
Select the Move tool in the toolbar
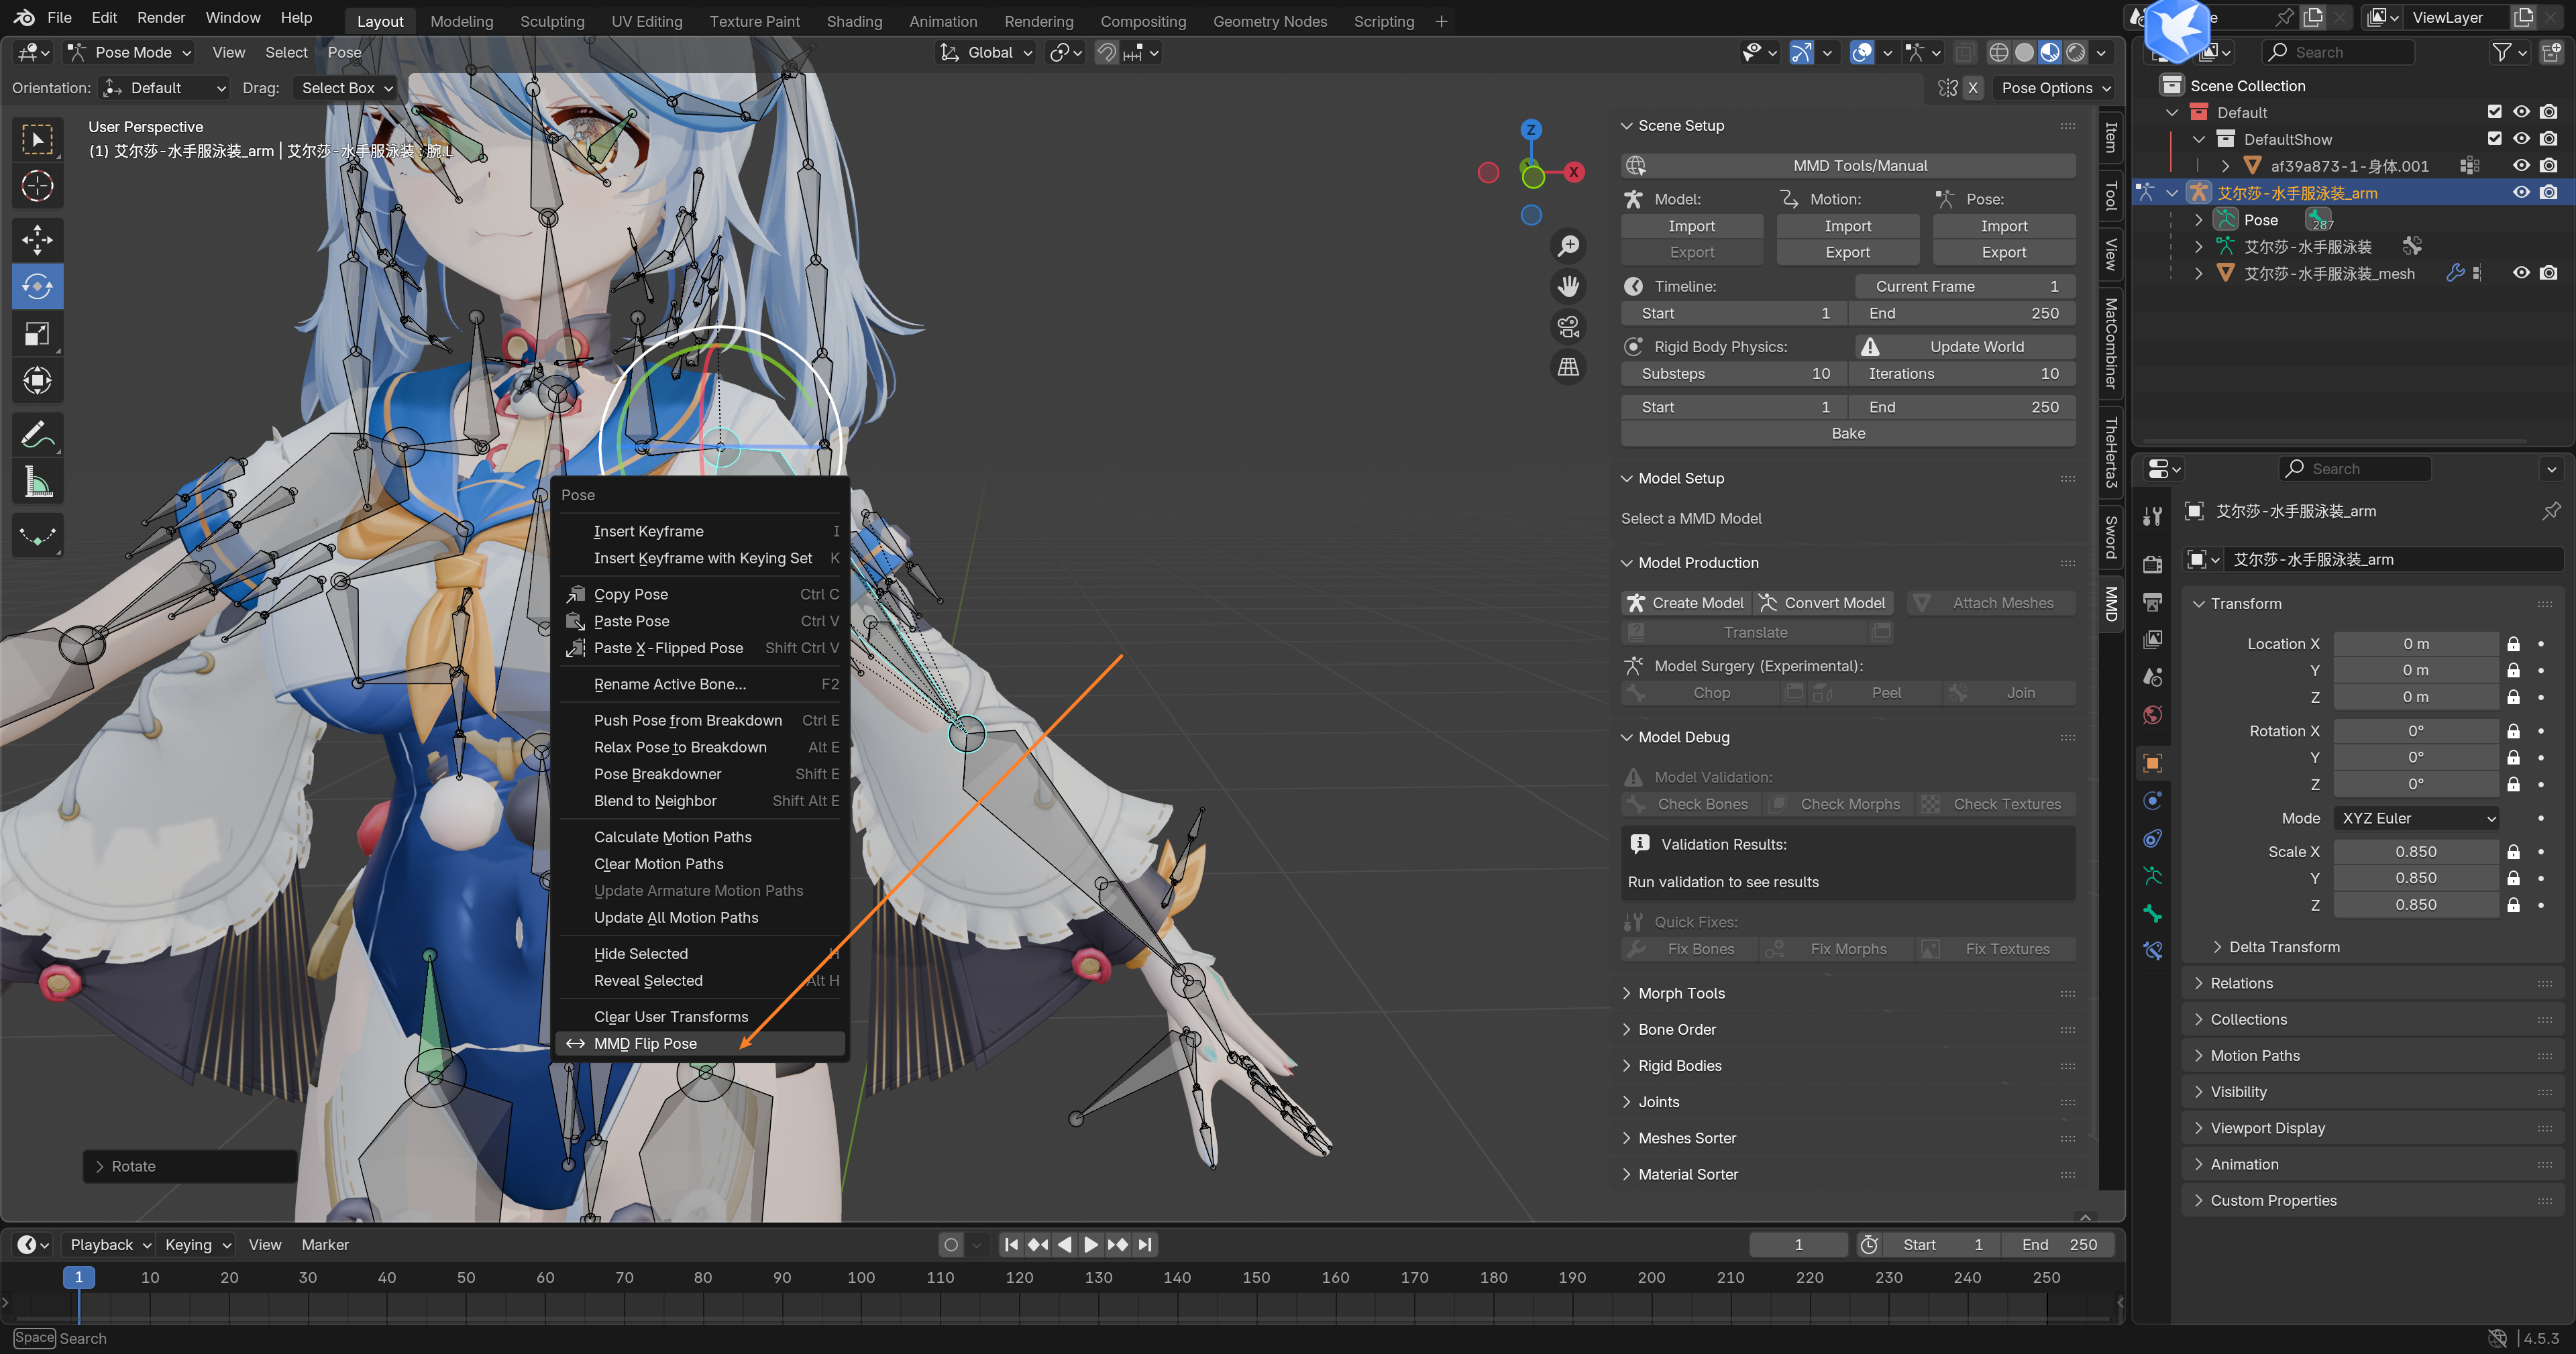(x=37, y=240)
